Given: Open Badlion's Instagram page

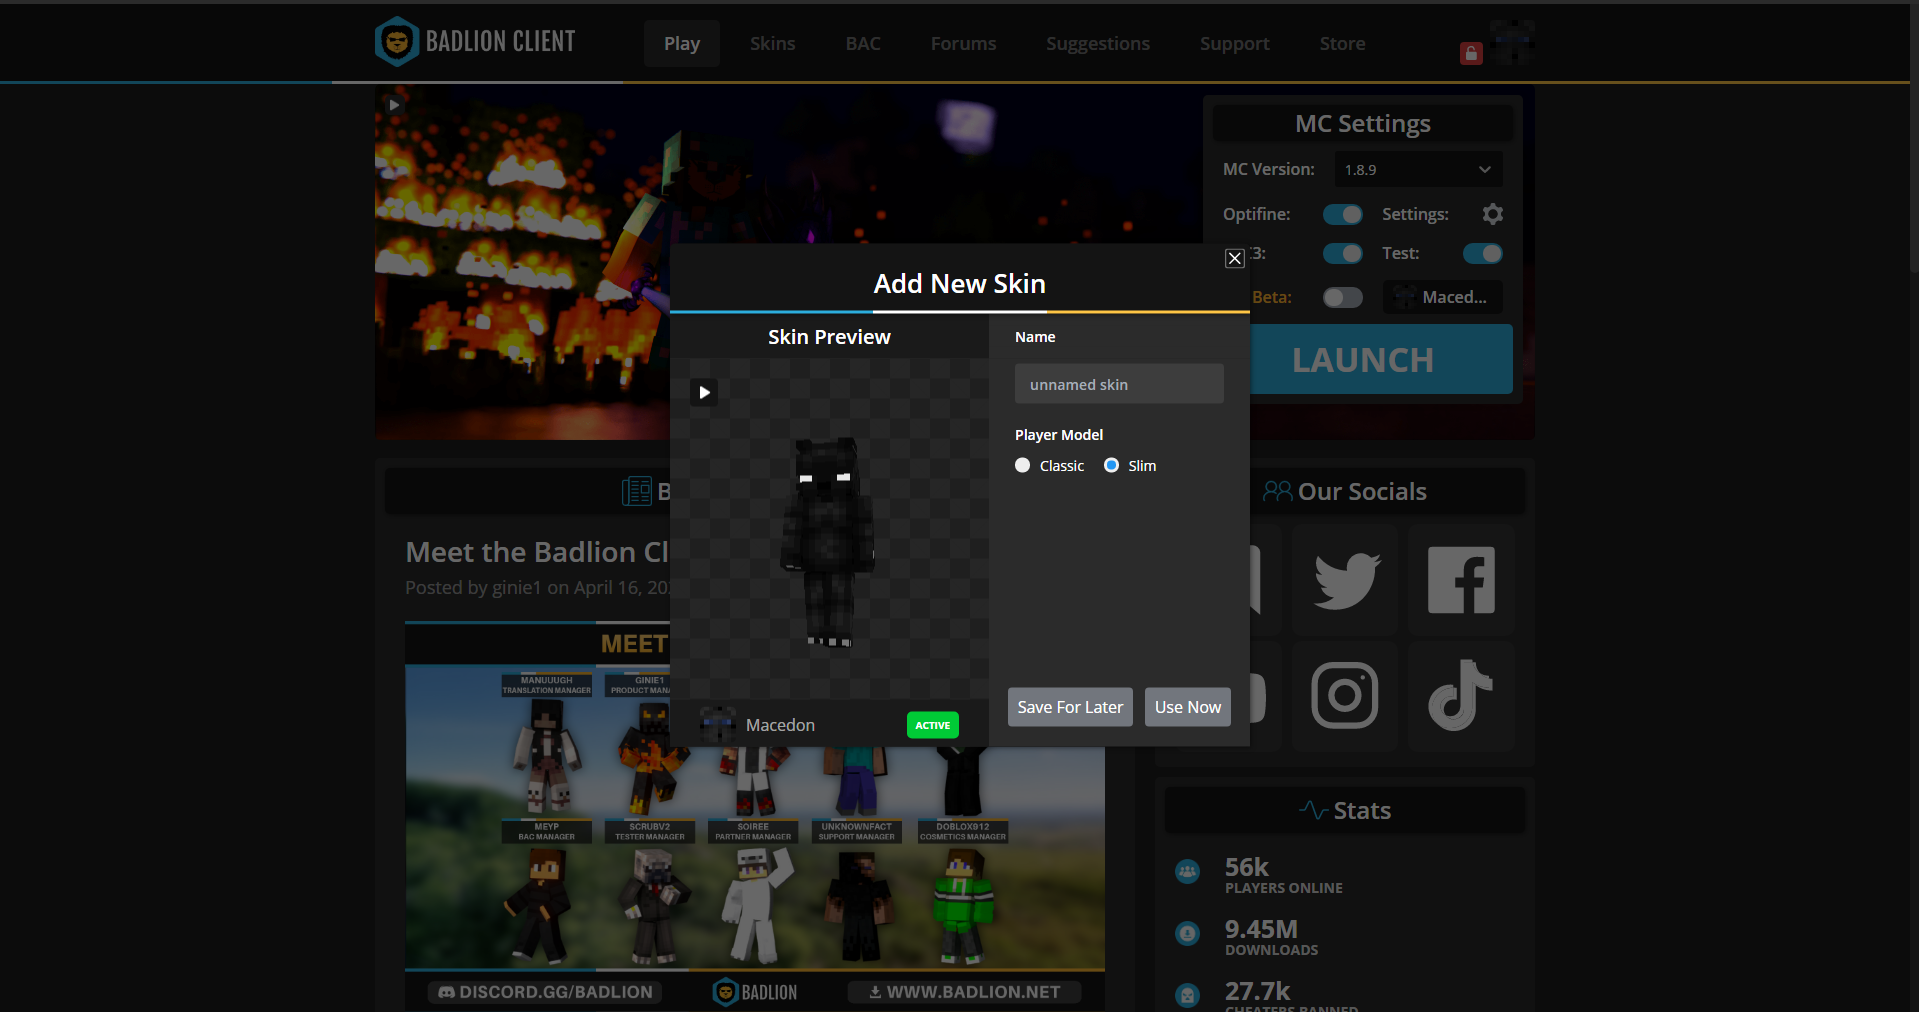Looking at the screenshot, I should [x=1345, y=697].
